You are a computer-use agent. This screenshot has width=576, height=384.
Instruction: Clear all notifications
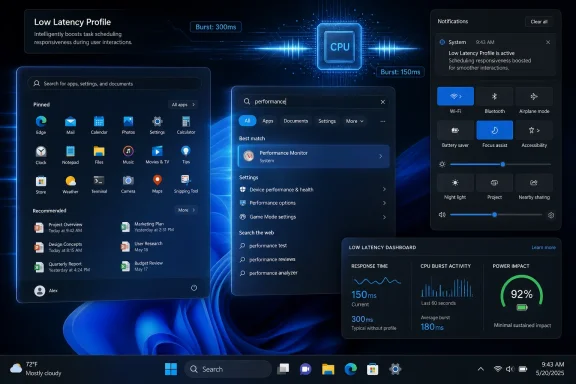point(539,22)
